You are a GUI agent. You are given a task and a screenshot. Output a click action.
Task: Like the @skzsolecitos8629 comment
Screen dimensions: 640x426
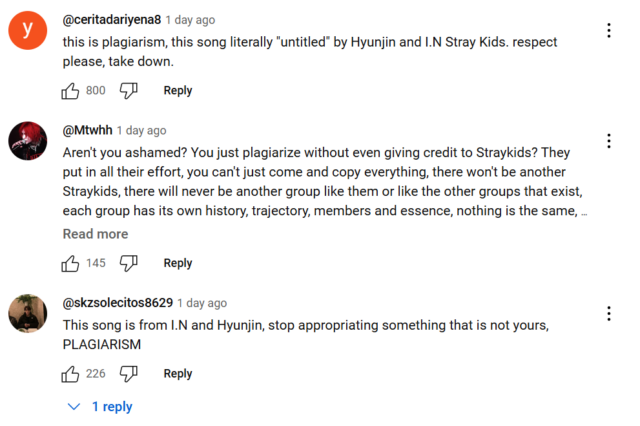coord(71,374)
